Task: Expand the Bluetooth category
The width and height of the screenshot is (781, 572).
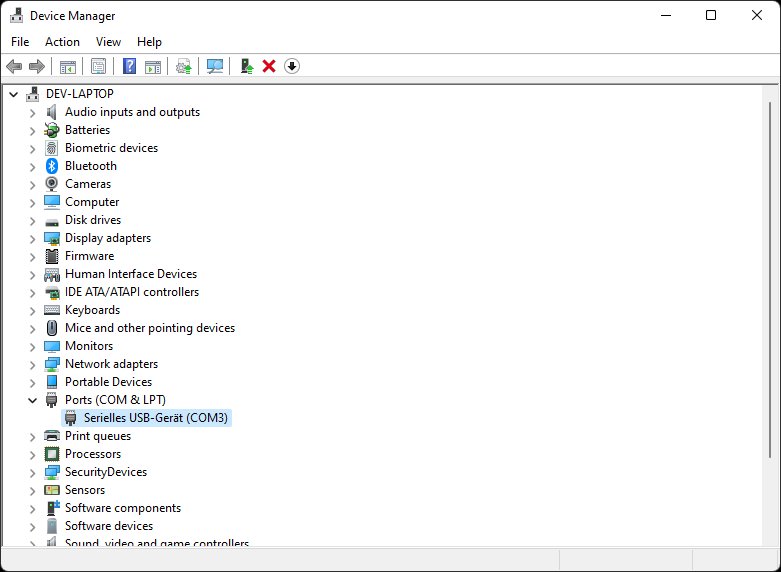Action: click(x=32, y=166)
